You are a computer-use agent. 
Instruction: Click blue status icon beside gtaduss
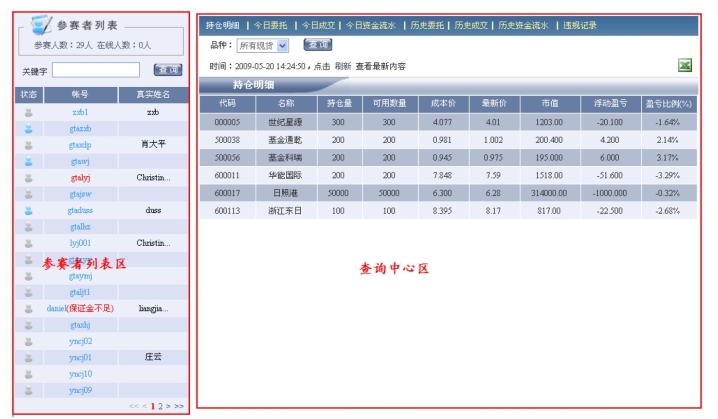[x=28, y=211]
